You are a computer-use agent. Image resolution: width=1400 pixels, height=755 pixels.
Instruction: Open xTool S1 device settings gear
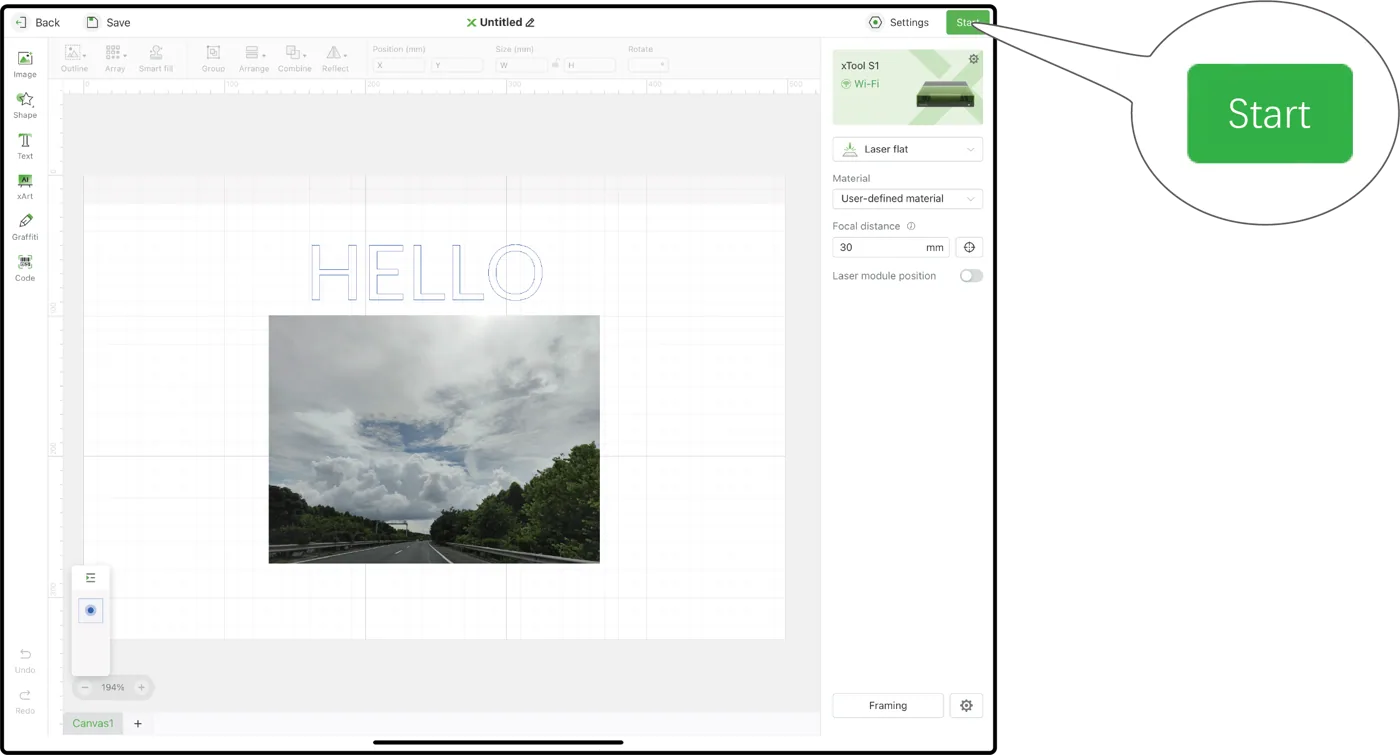(x=973, y=60)
